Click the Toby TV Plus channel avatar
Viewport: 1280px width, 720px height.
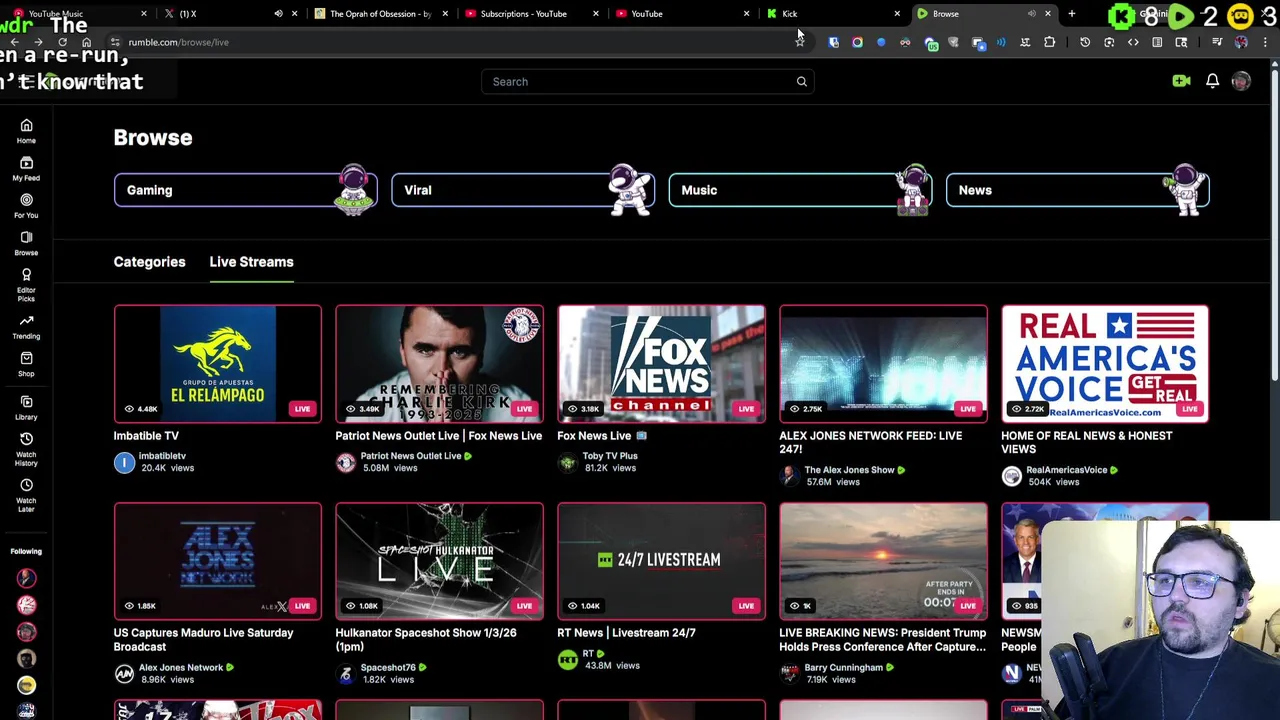[x=567, y=462]
